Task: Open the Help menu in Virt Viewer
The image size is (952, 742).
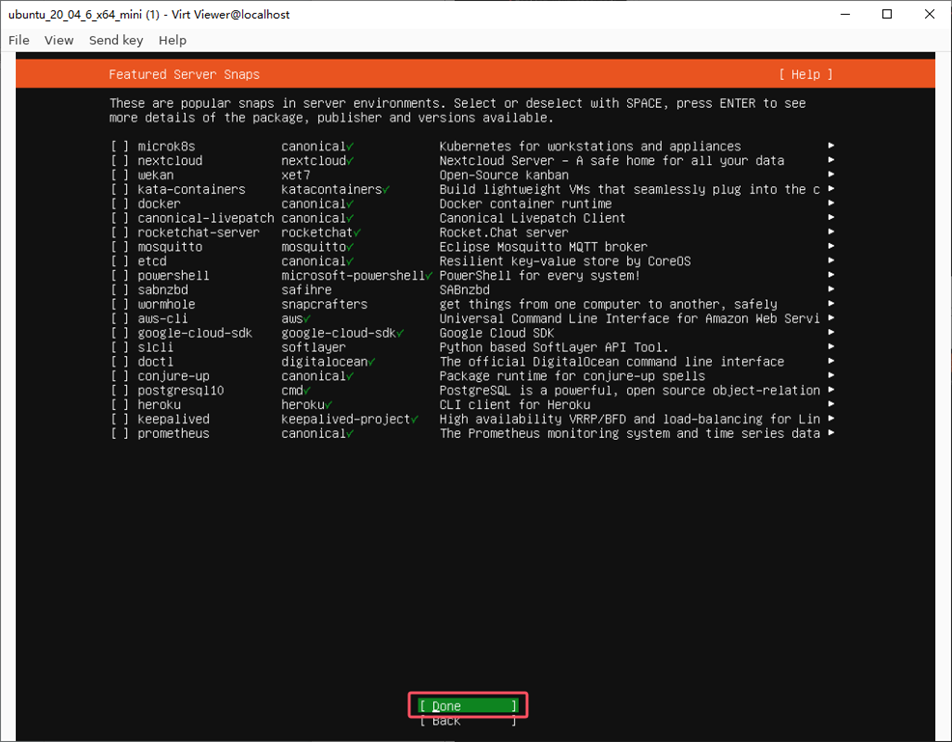Action: [172, 40]
